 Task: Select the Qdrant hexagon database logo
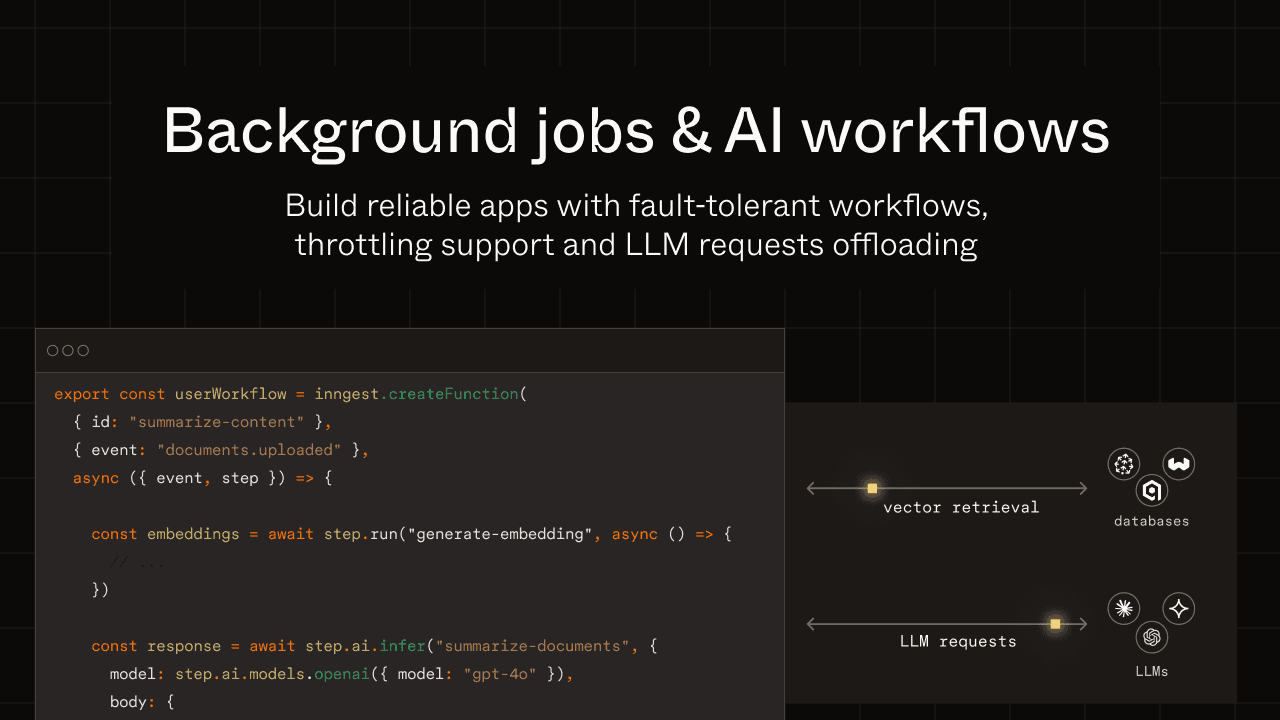click(1152, 491)
